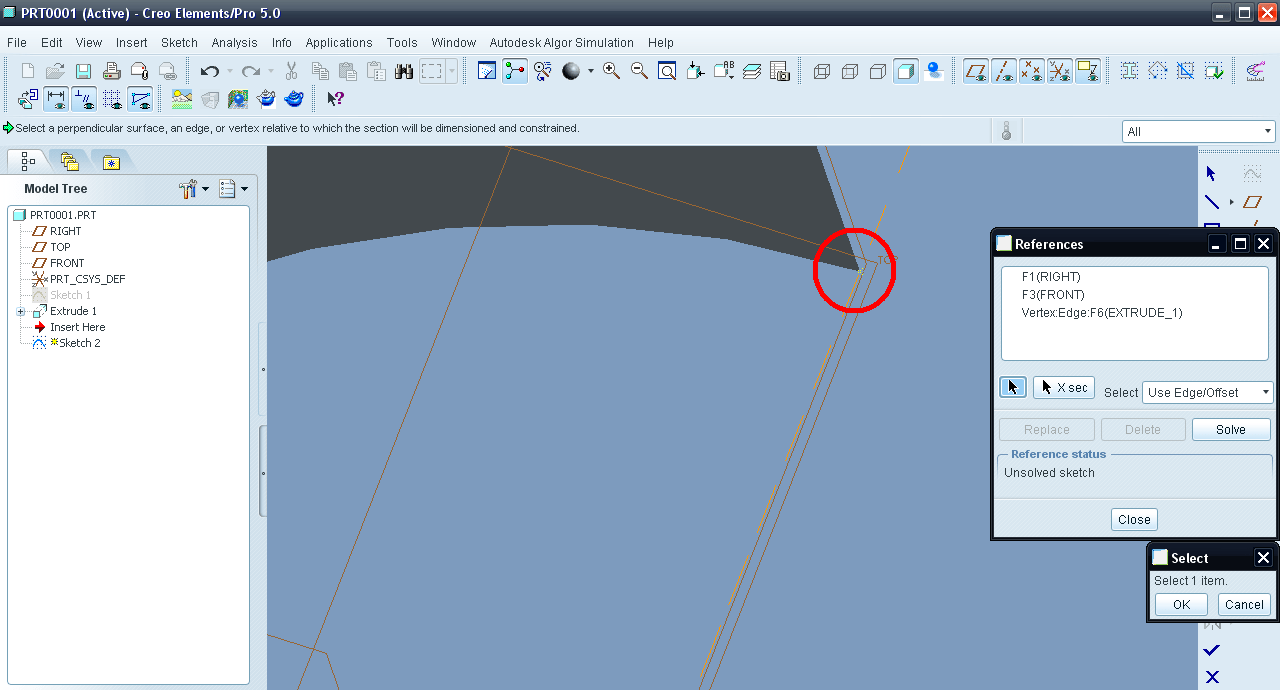Select PRT_CSYS_DEF in Model Tree

pyautogui.click(x=88, y=279)
